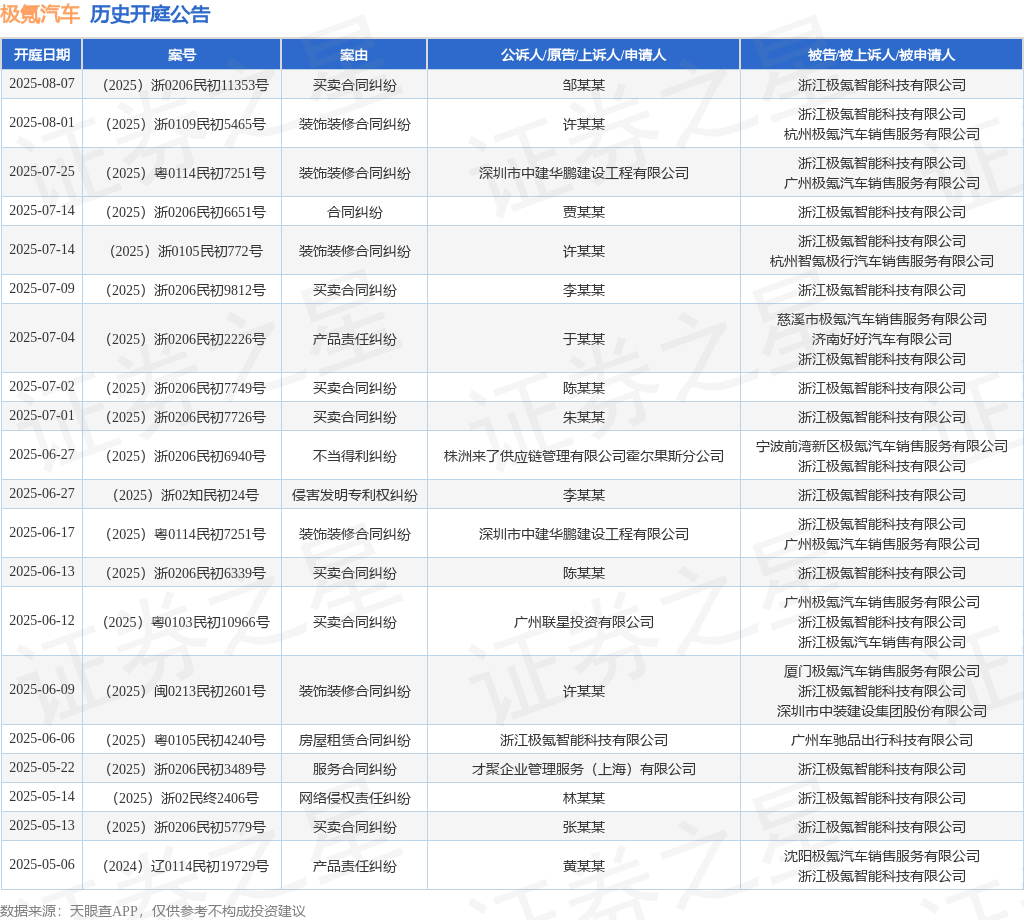This screenshot has width=1024, height=920.
Task: Click plaintiff 株洲来了供应链管理有限公司霍尔果斯分公司
Action: tap(584, 456)
